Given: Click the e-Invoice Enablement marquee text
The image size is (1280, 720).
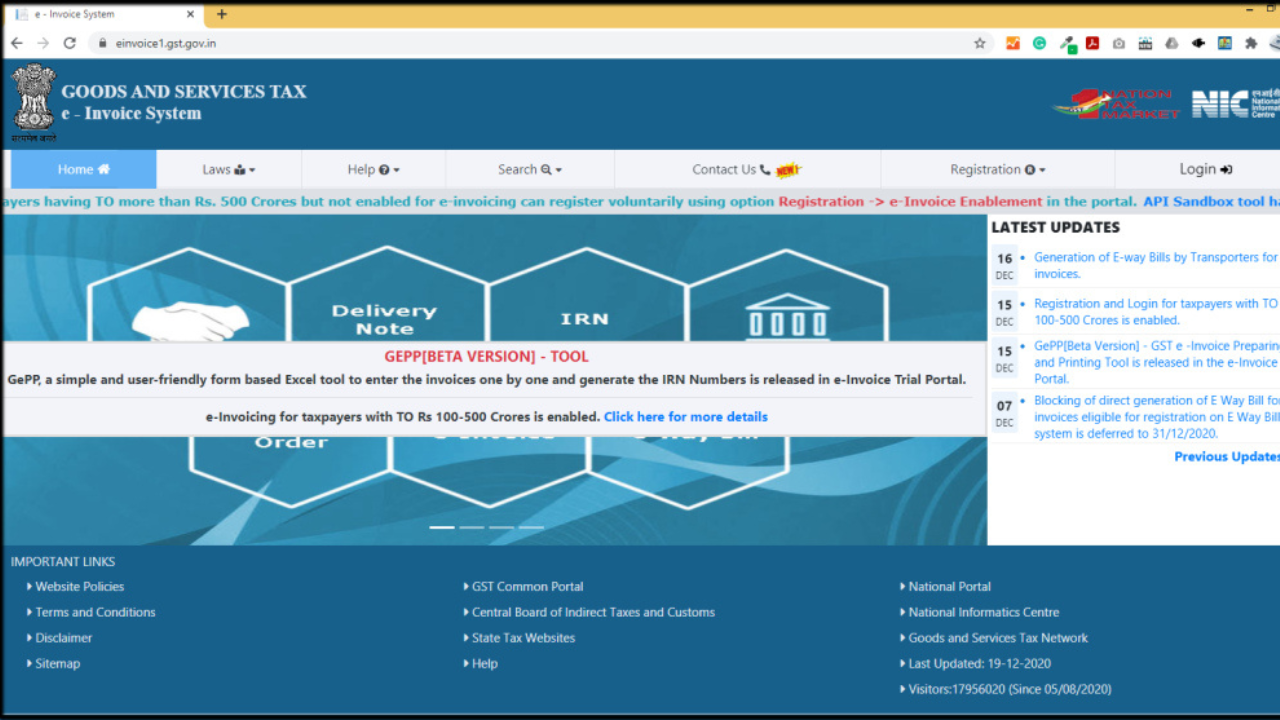Looking at the screenshot, I should [x=966, y=201].
